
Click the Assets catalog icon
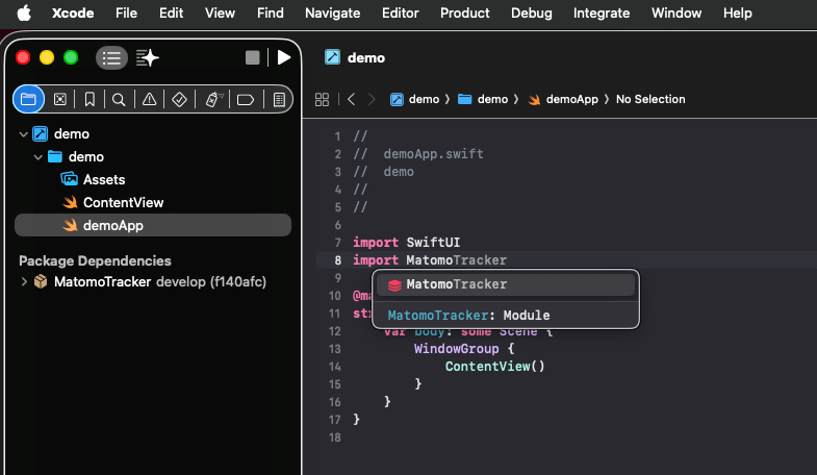[69, 179]
